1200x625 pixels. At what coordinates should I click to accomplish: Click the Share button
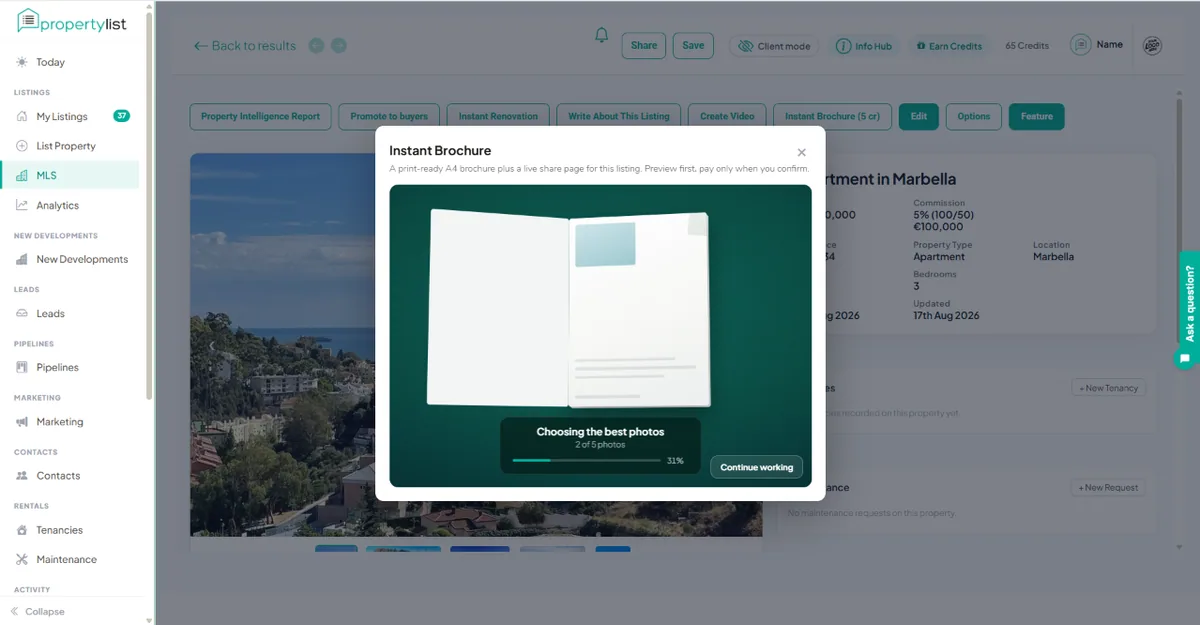(644, 45)
